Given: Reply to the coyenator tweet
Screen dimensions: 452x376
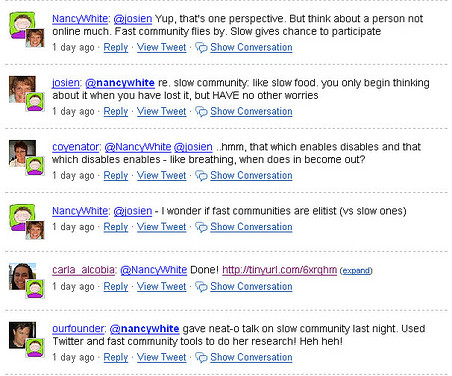Looking at the screenshot, I should click(x=116, y=176).
